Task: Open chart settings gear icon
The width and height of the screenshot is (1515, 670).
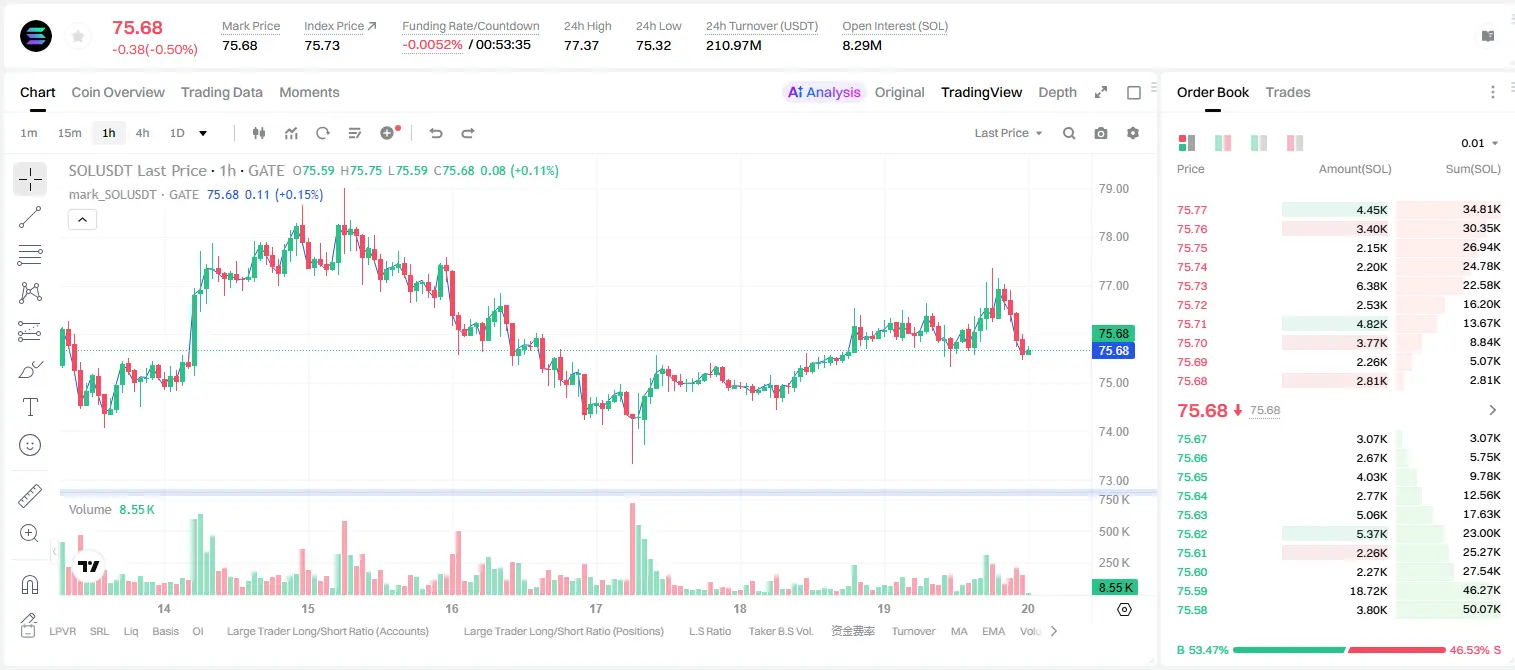Action: [1133, 133]
